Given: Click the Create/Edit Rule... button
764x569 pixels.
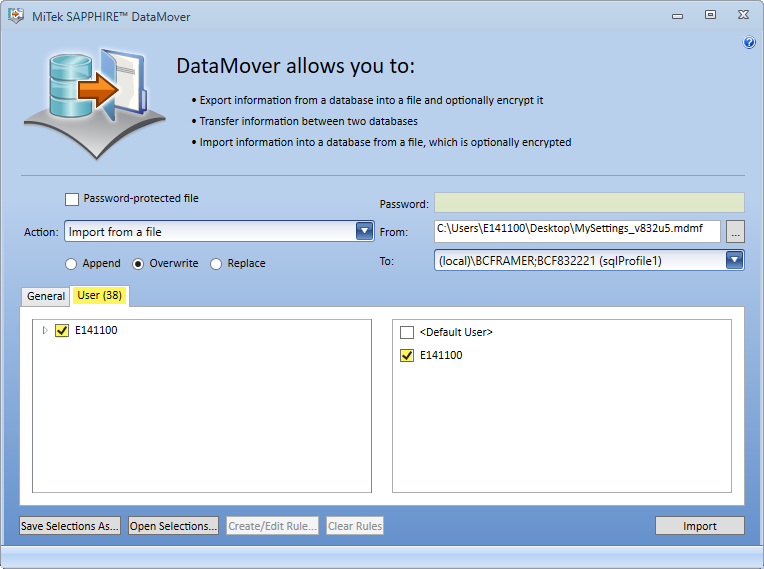Looking at the screenshot, I should 272,526.
